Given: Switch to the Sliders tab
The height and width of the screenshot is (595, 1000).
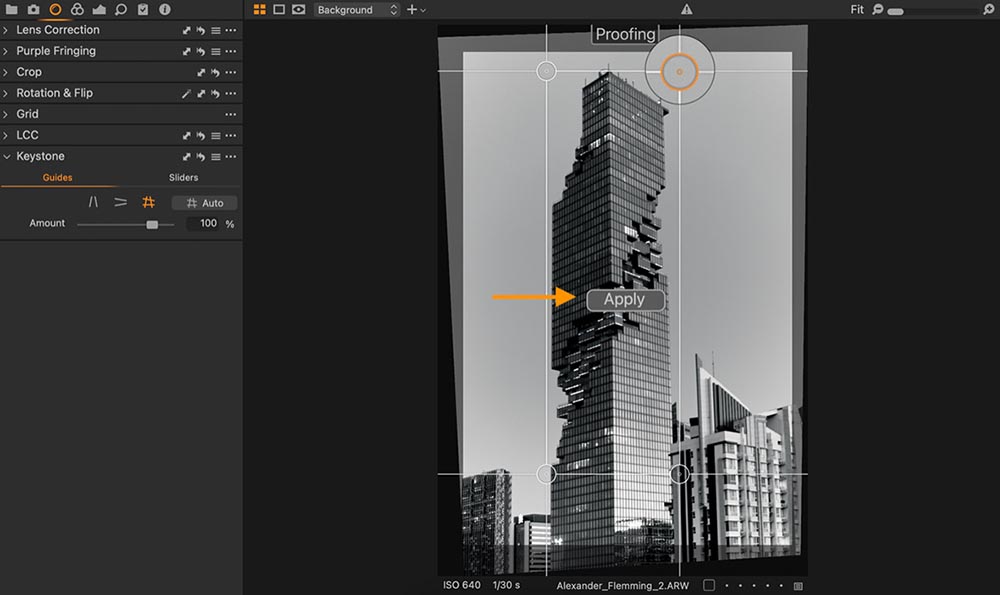Looking at the screenshot, I should tap(183, 177).
